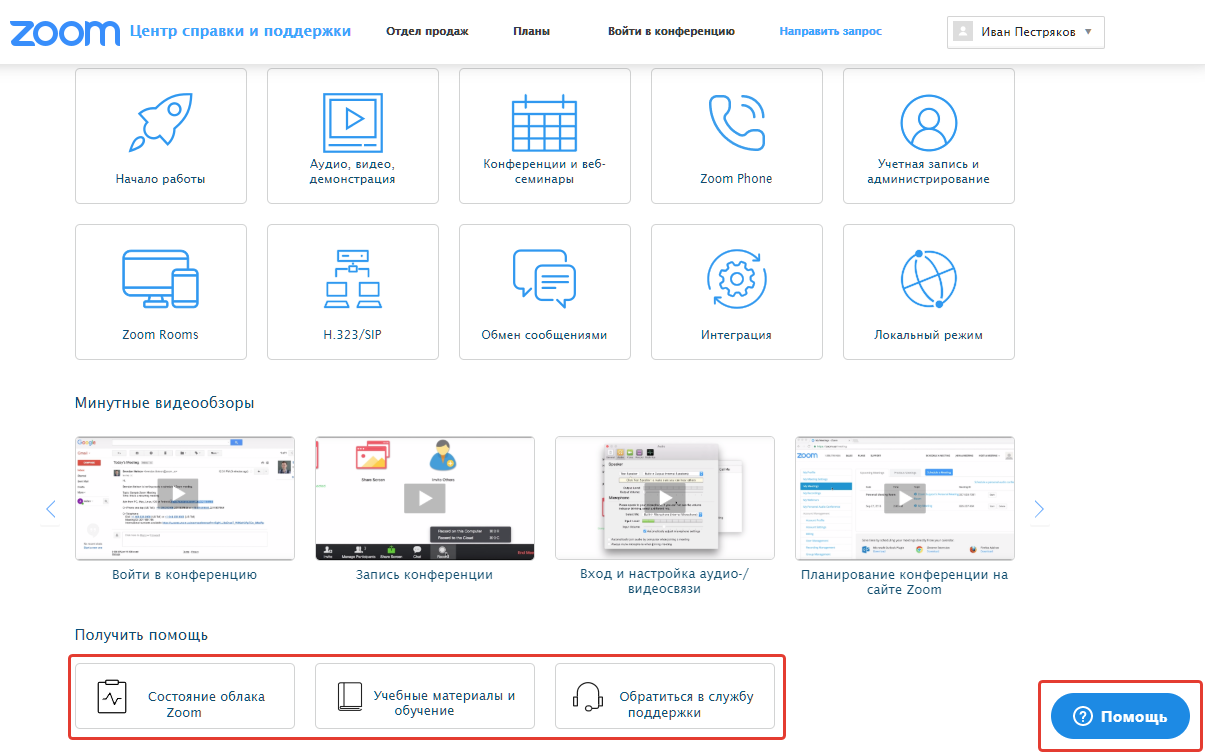
Task: Advance the video carousel with the right arrow
Action: pos(1038,508)
